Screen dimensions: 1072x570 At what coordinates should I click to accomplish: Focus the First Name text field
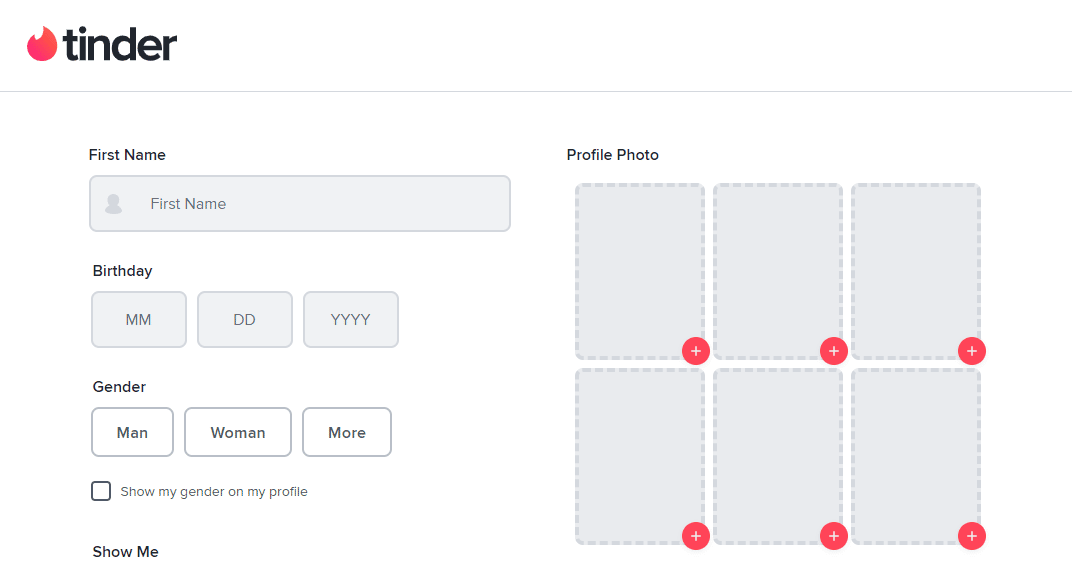[300, 204]
